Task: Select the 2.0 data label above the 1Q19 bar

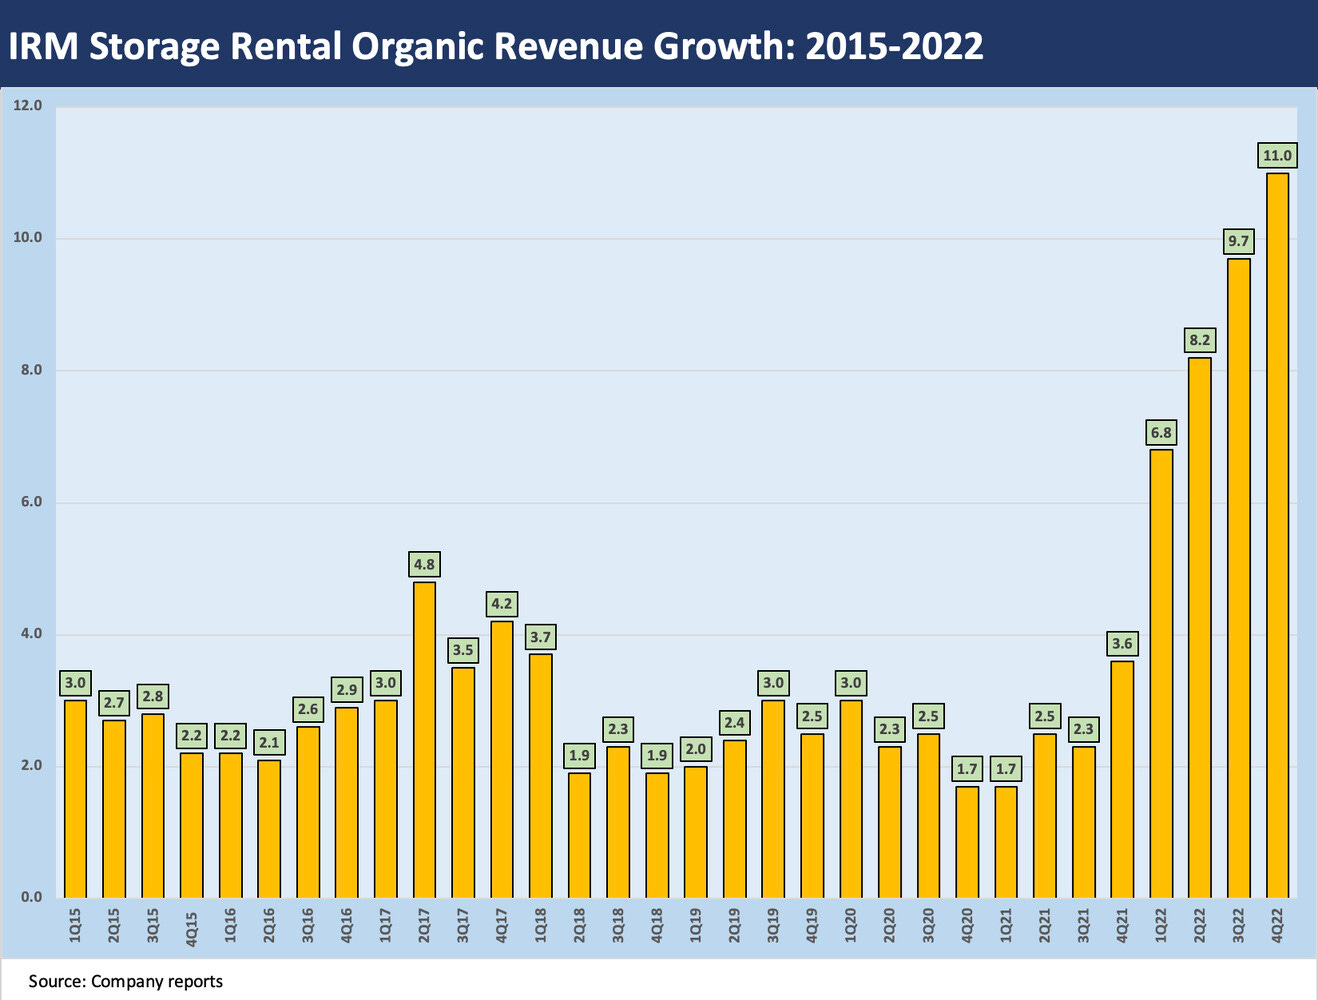Action: [695, 749]
